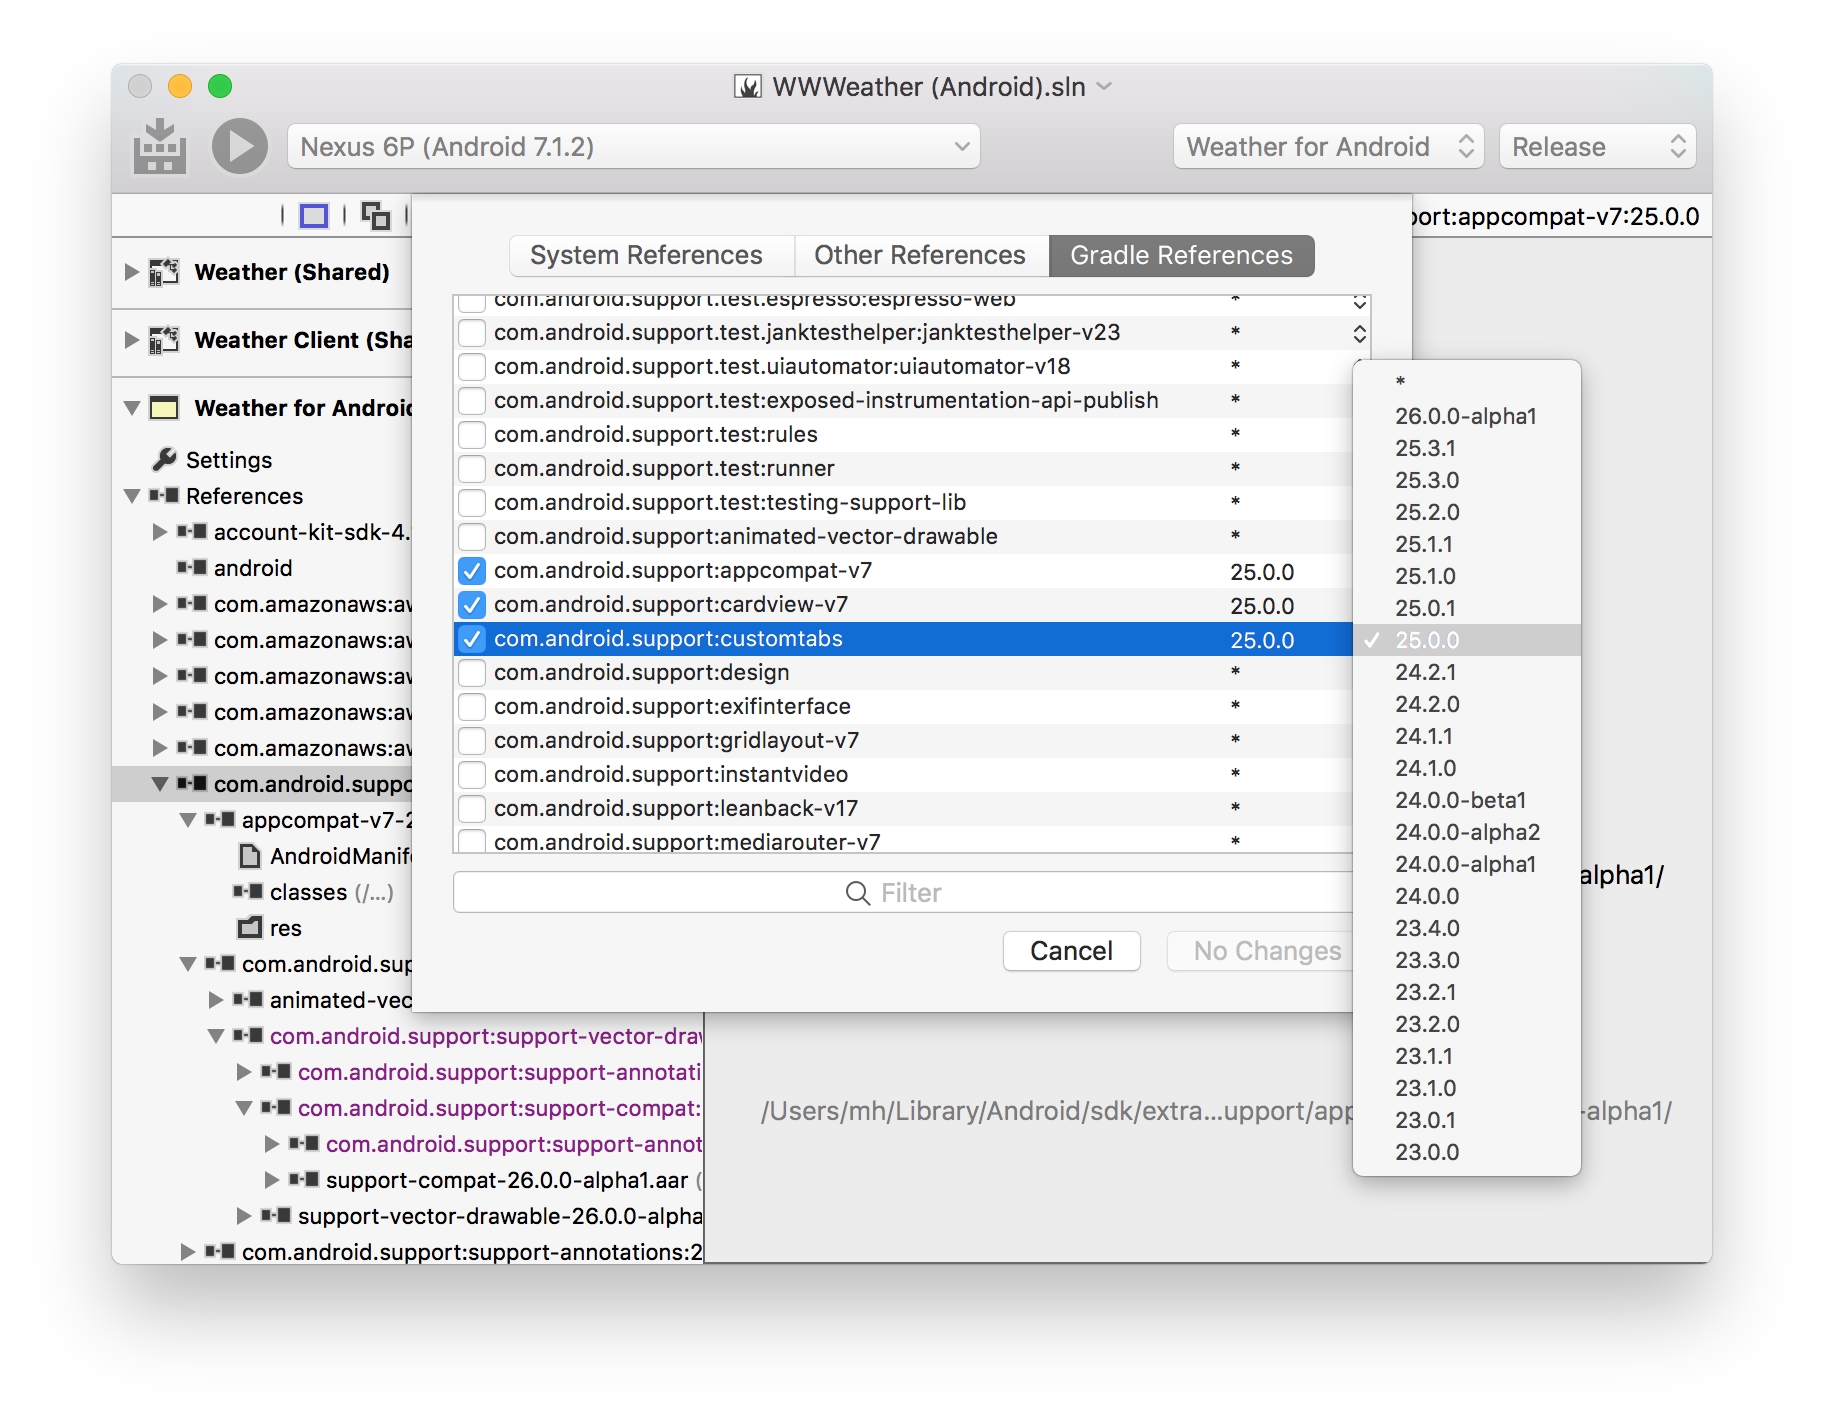Click the Weather for Android project icon

pos(164,408)
